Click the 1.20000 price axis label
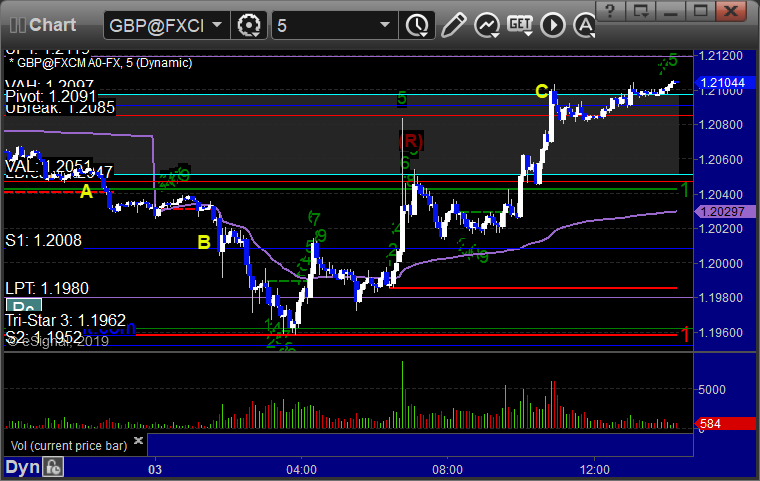 pos(721,264)
